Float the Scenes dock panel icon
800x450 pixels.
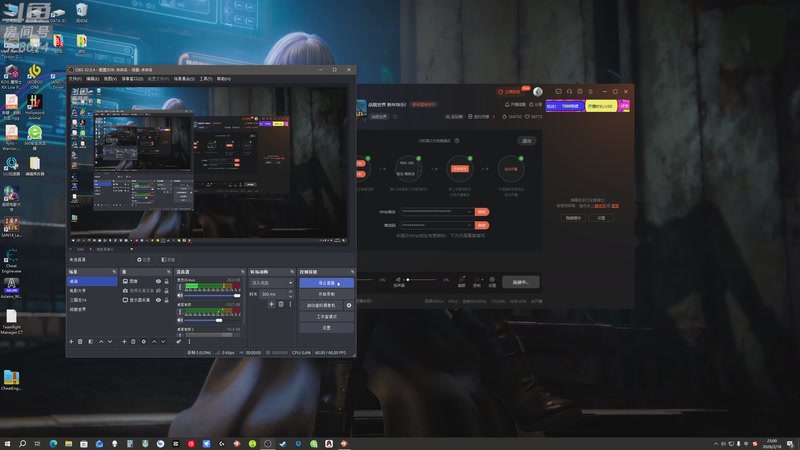click(x=114, y=272)
